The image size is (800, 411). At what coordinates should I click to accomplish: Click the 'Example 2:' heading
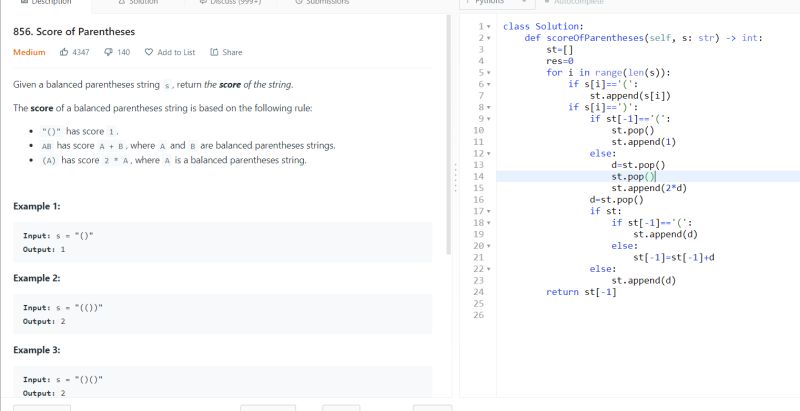(x=37, y=278)
